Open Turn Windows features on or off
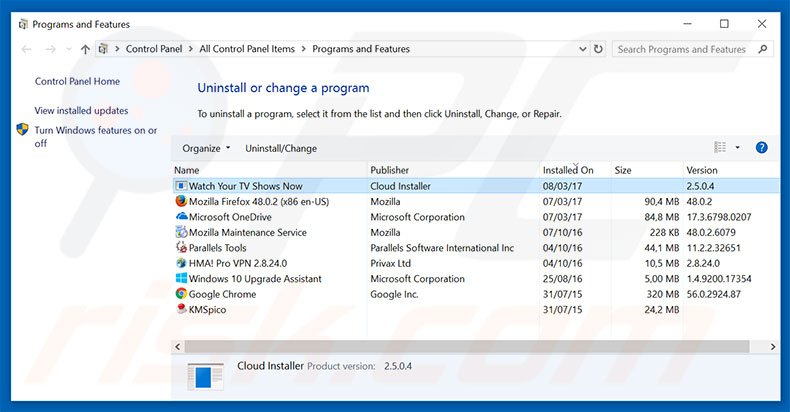 tap(96, 136)
